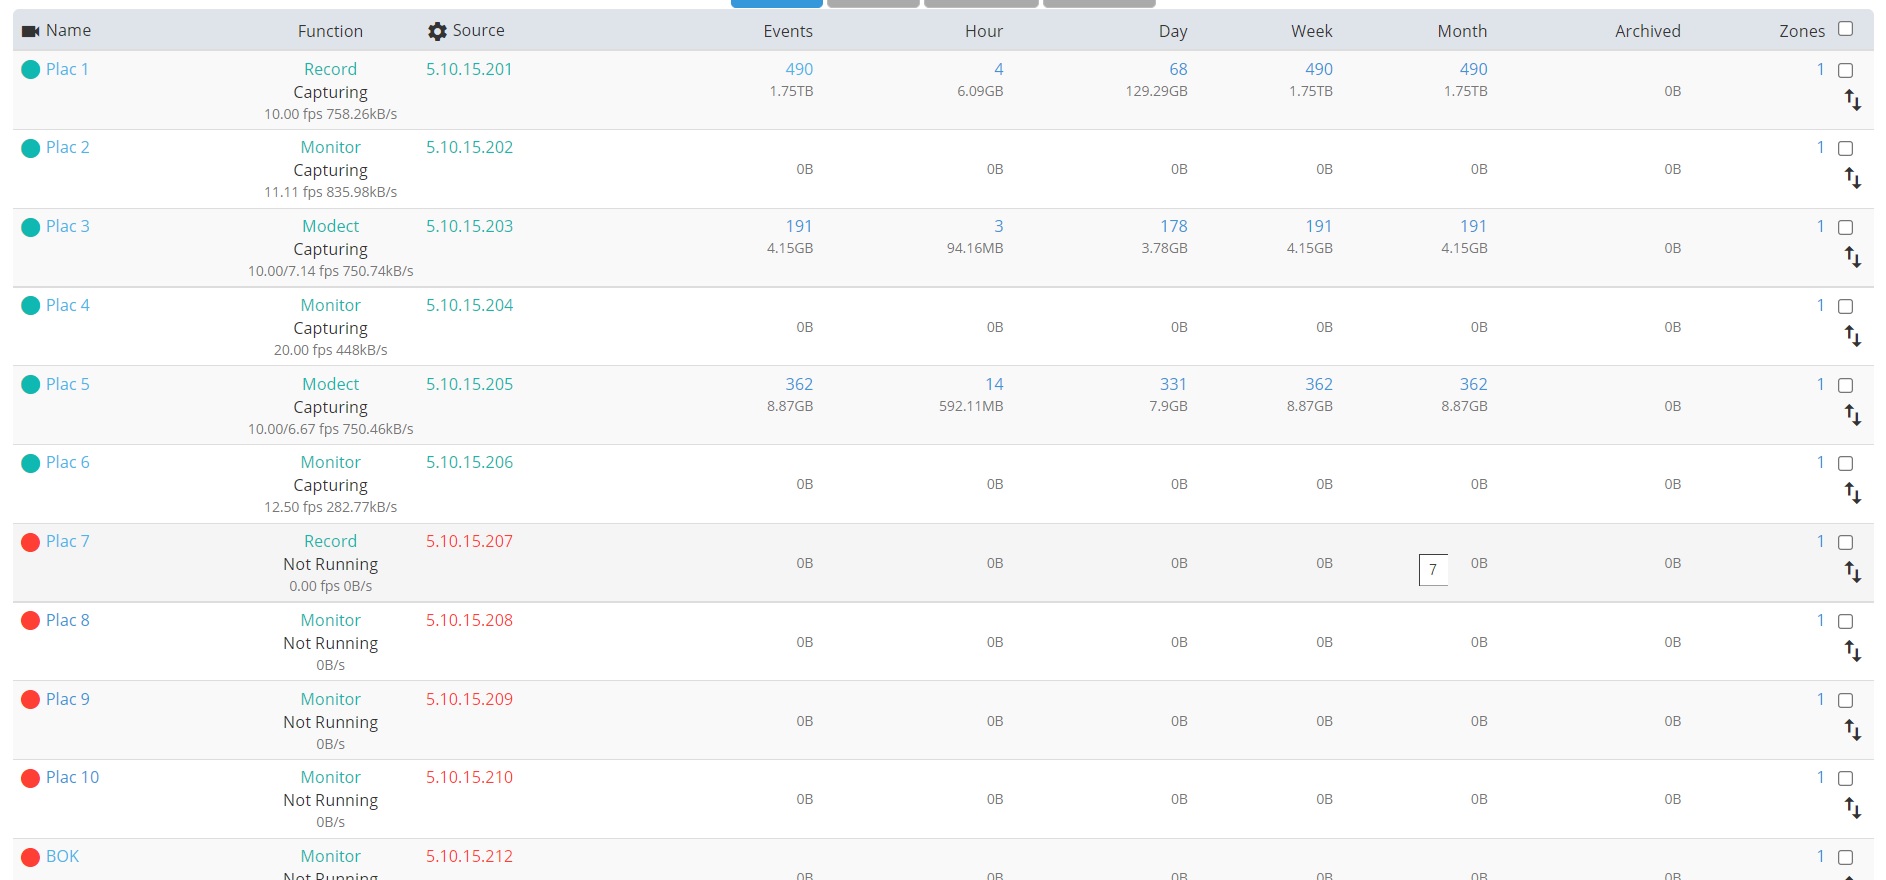This screenshot has width=1886, height=880.
Task: Click the red status dot of Plac 8
Action: tap(31, 621)
